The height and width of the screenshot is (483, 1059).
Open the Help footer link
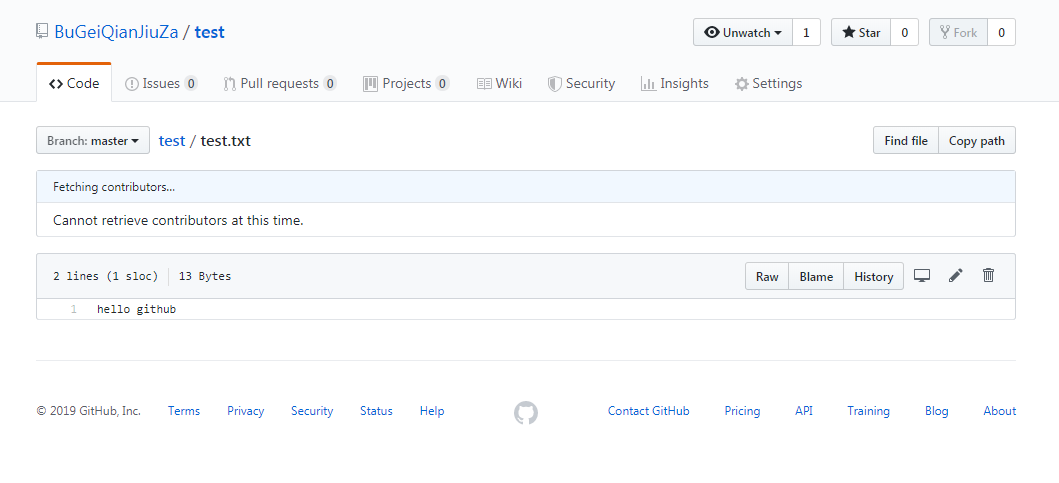(432, 411)
